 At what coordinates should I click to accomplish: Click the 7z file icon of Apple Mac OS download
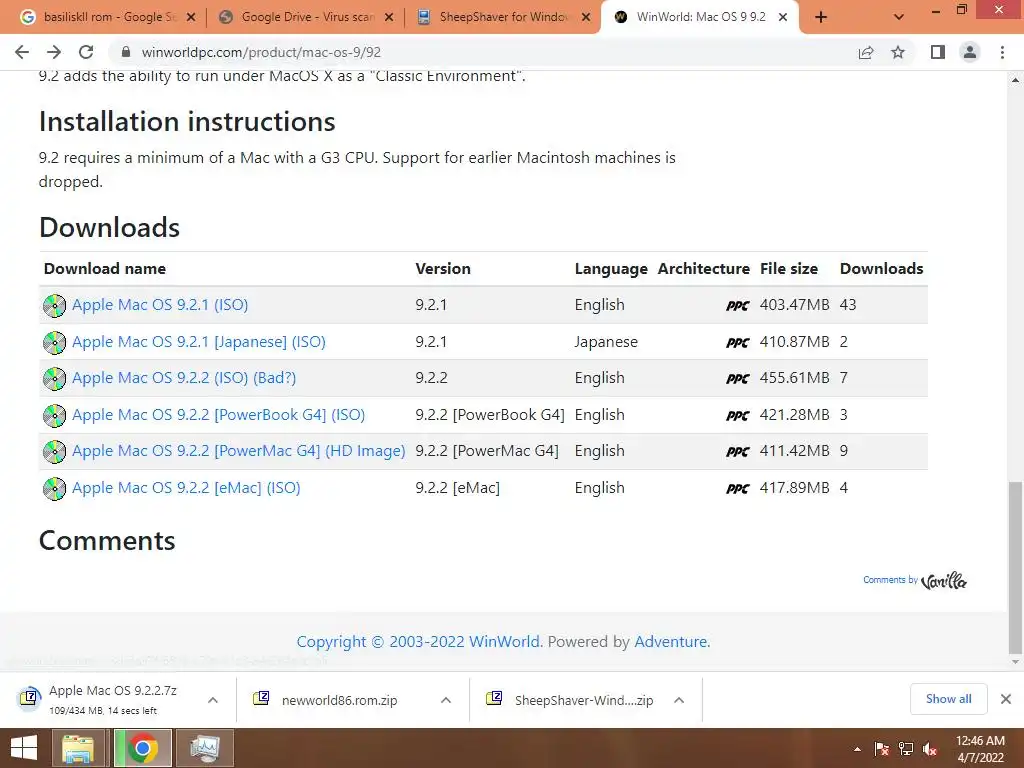point(28,699)
